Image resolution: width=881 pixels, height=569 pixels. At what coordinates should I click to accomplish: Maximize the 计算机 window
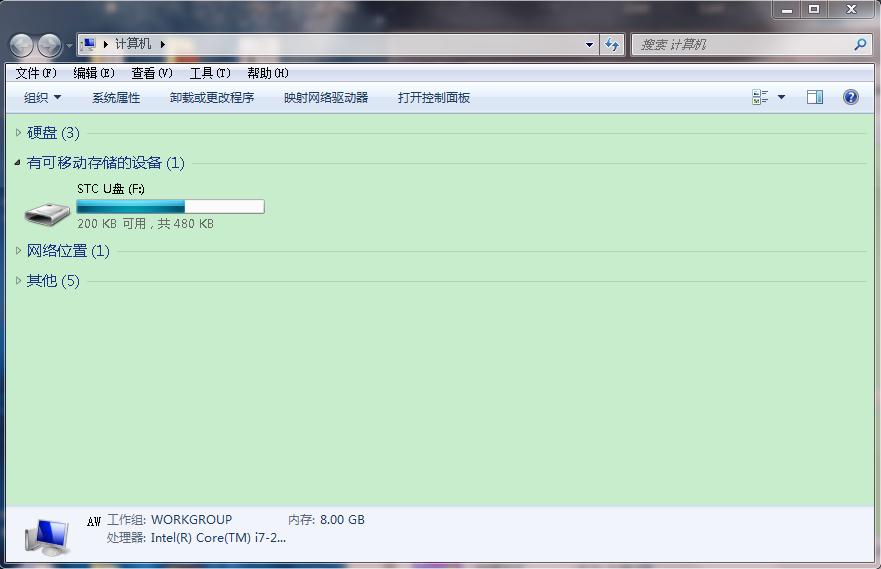click(814, 10)
